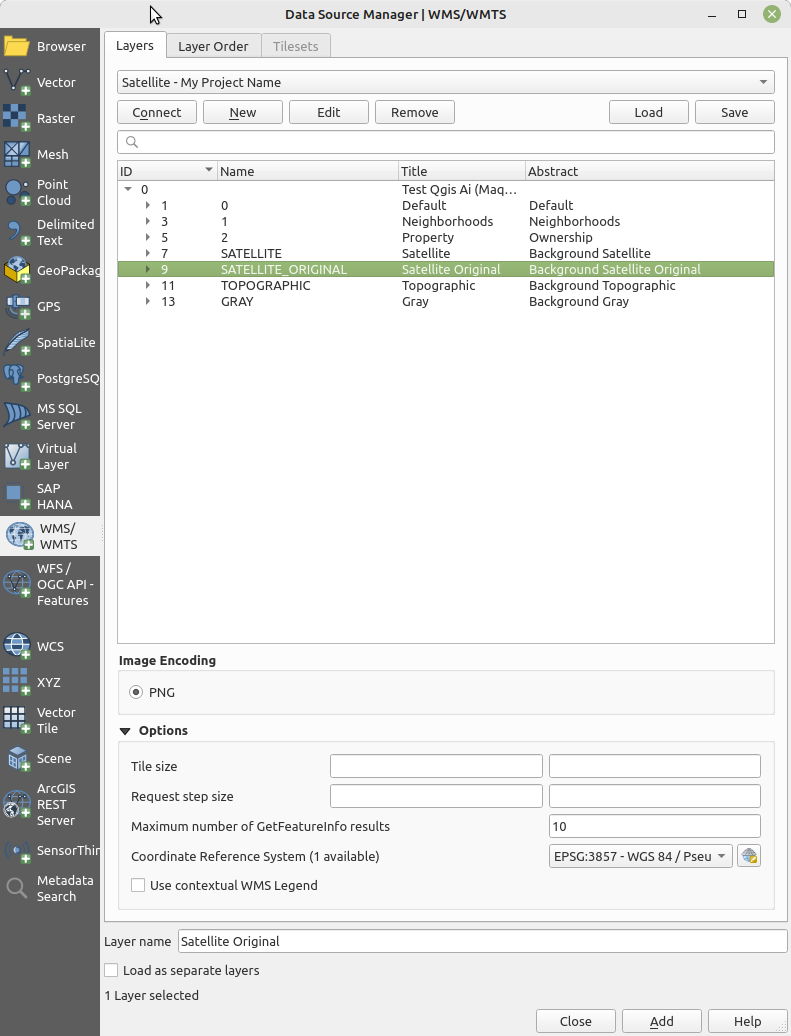Select the PNG image encoding

(137, 692)
